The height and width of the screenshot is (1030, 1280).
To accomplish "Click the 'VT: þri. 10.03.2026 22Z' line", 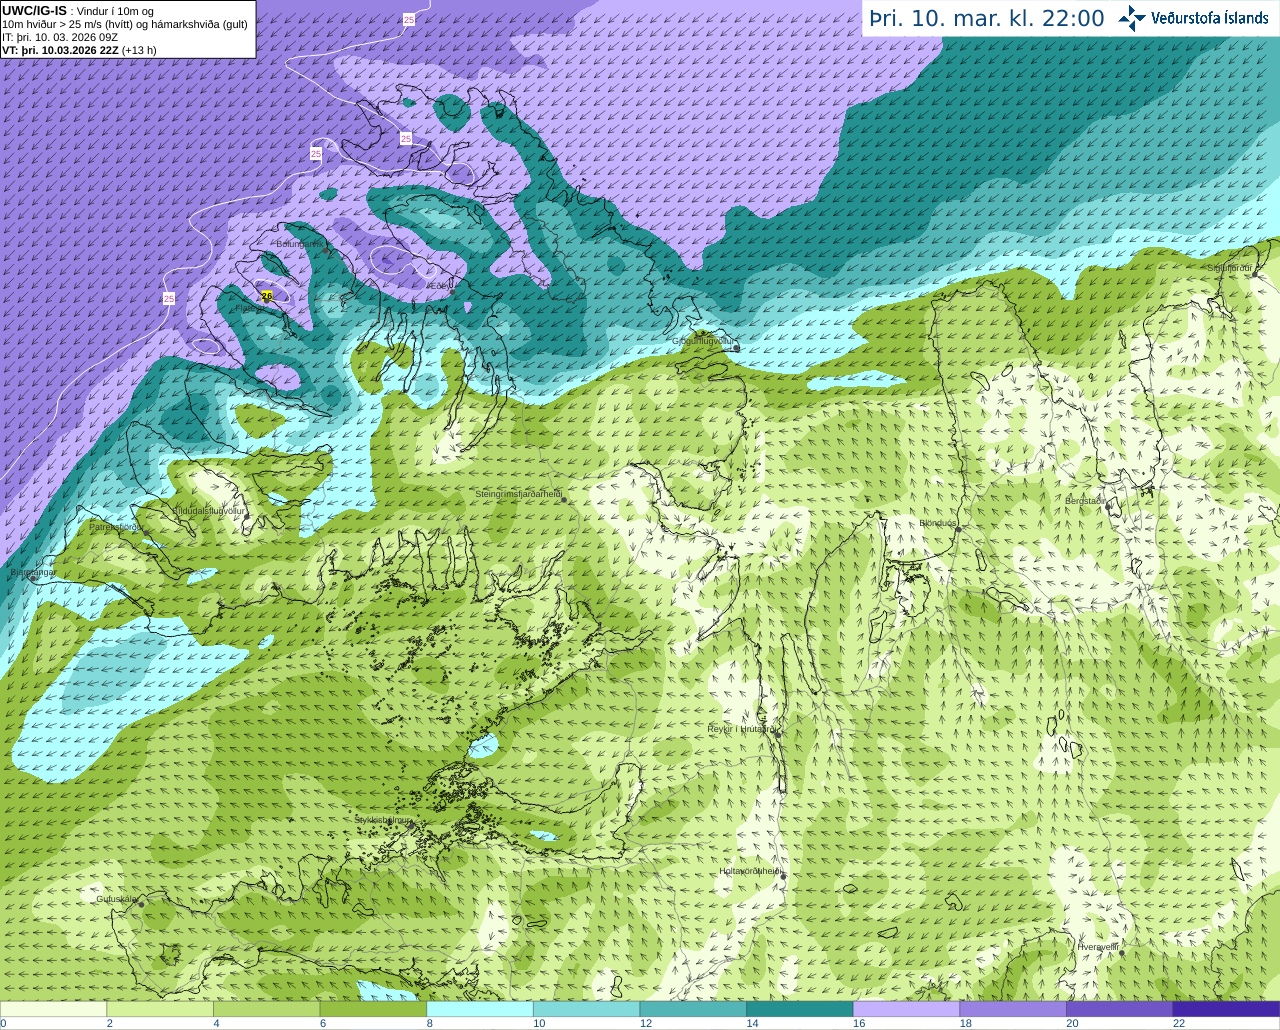I will (79, 50).
